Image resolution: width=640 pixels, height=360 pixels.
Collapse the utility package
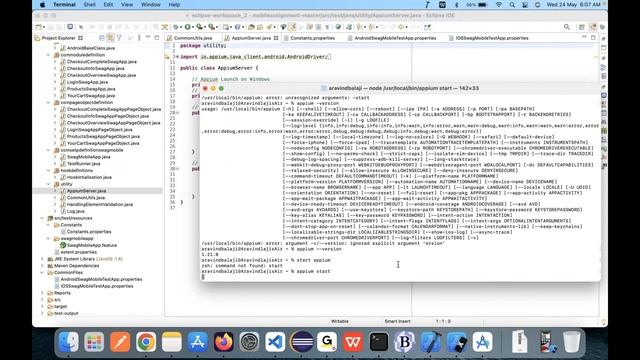pyautogui.click(x=49, y=184)
